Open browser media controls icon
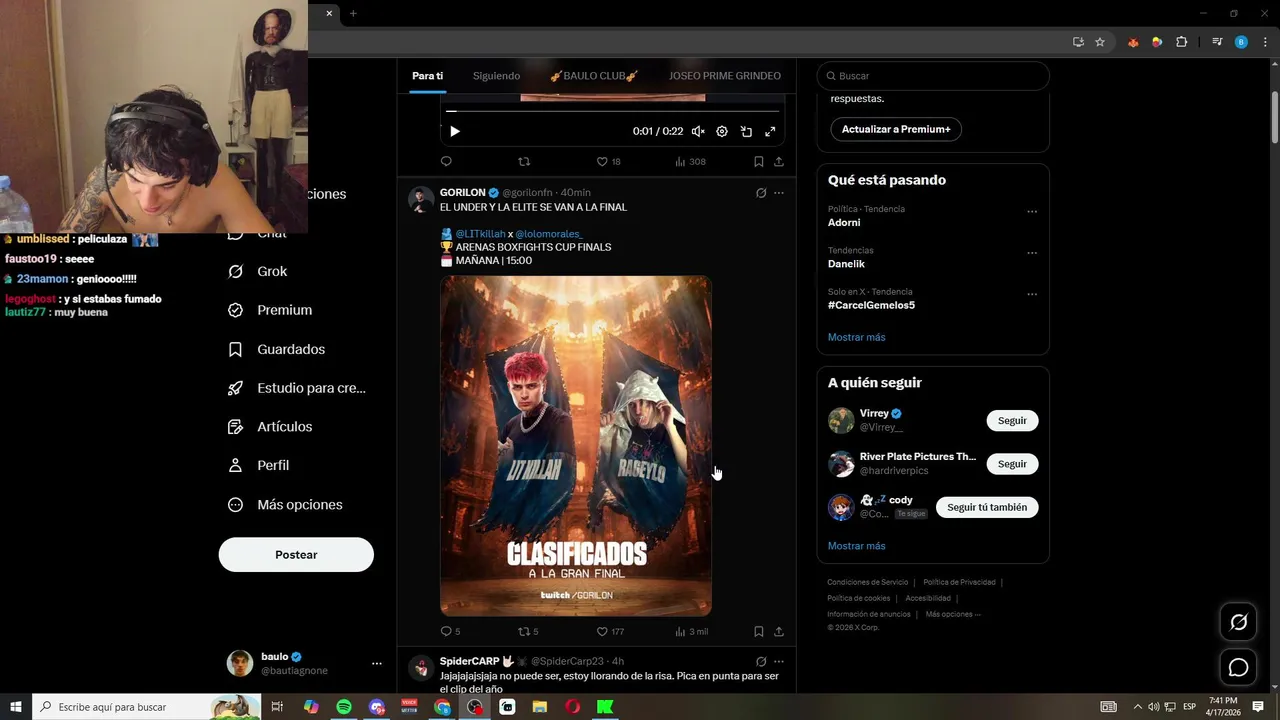Screen dimensions: 1280x720 [1217, 42]
